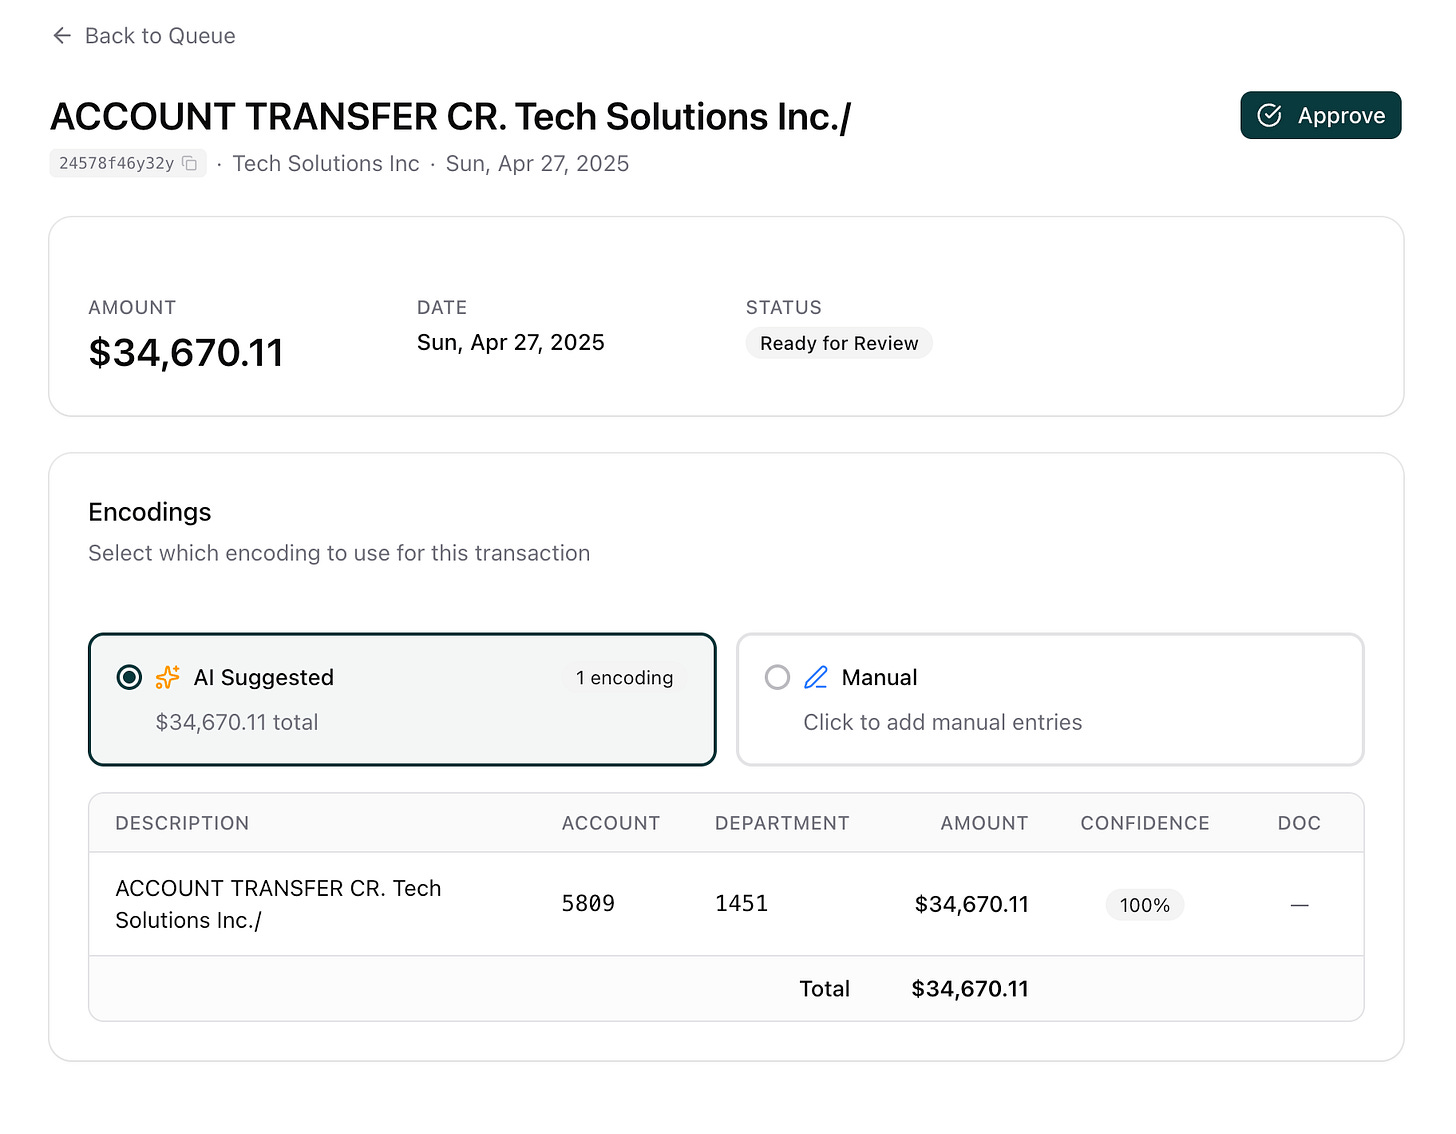Click the '1 encoding' badge
The image size is (1456, 1134).
click(624, 677)
